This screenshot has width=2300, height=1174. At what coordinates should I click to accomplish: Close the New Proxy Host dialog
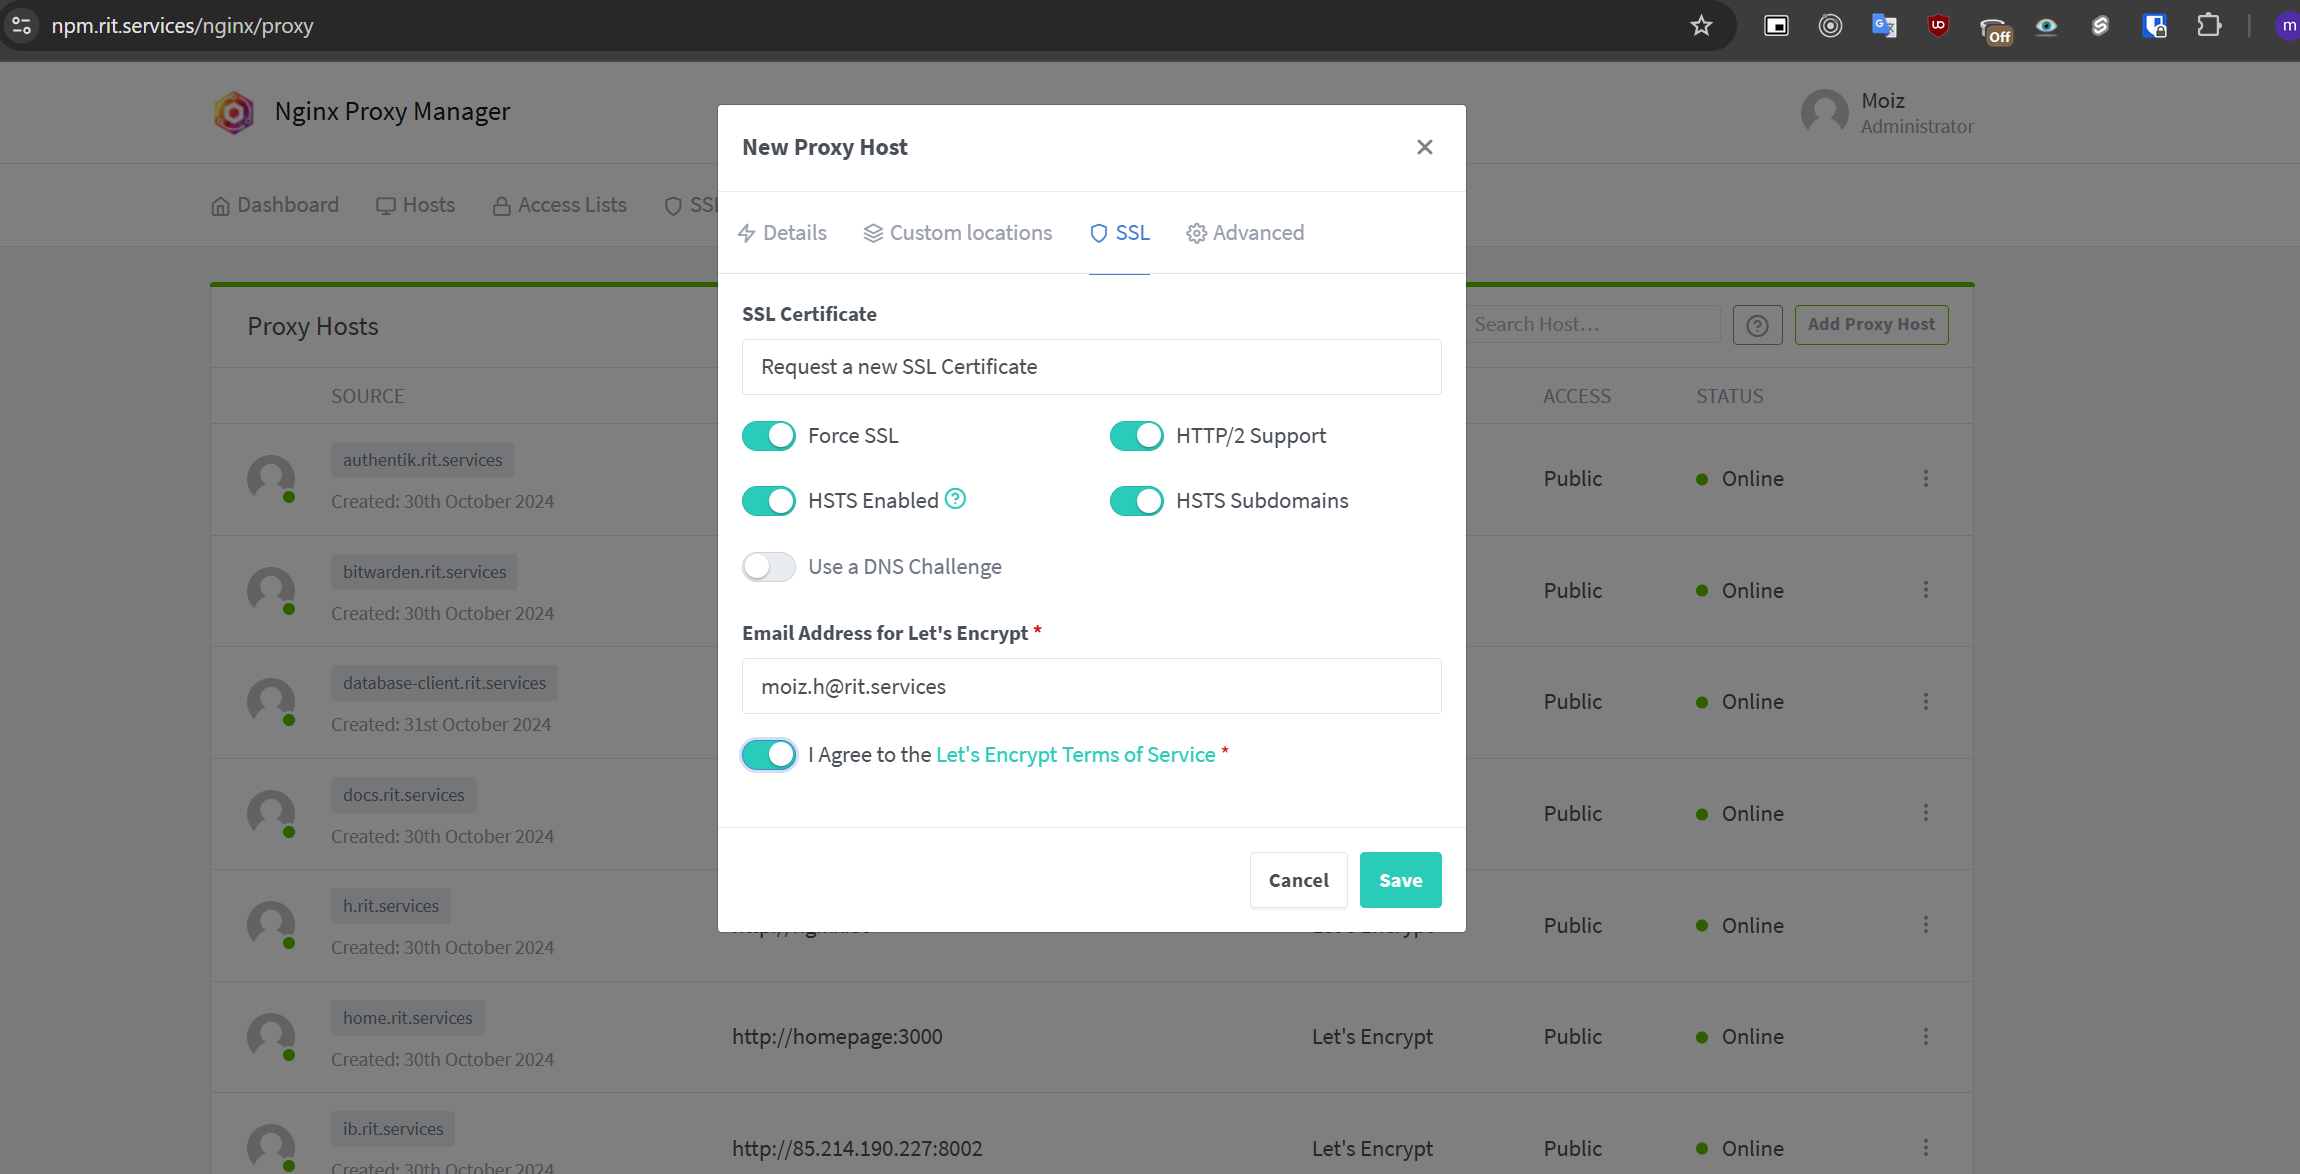[x=1424, y=147]
